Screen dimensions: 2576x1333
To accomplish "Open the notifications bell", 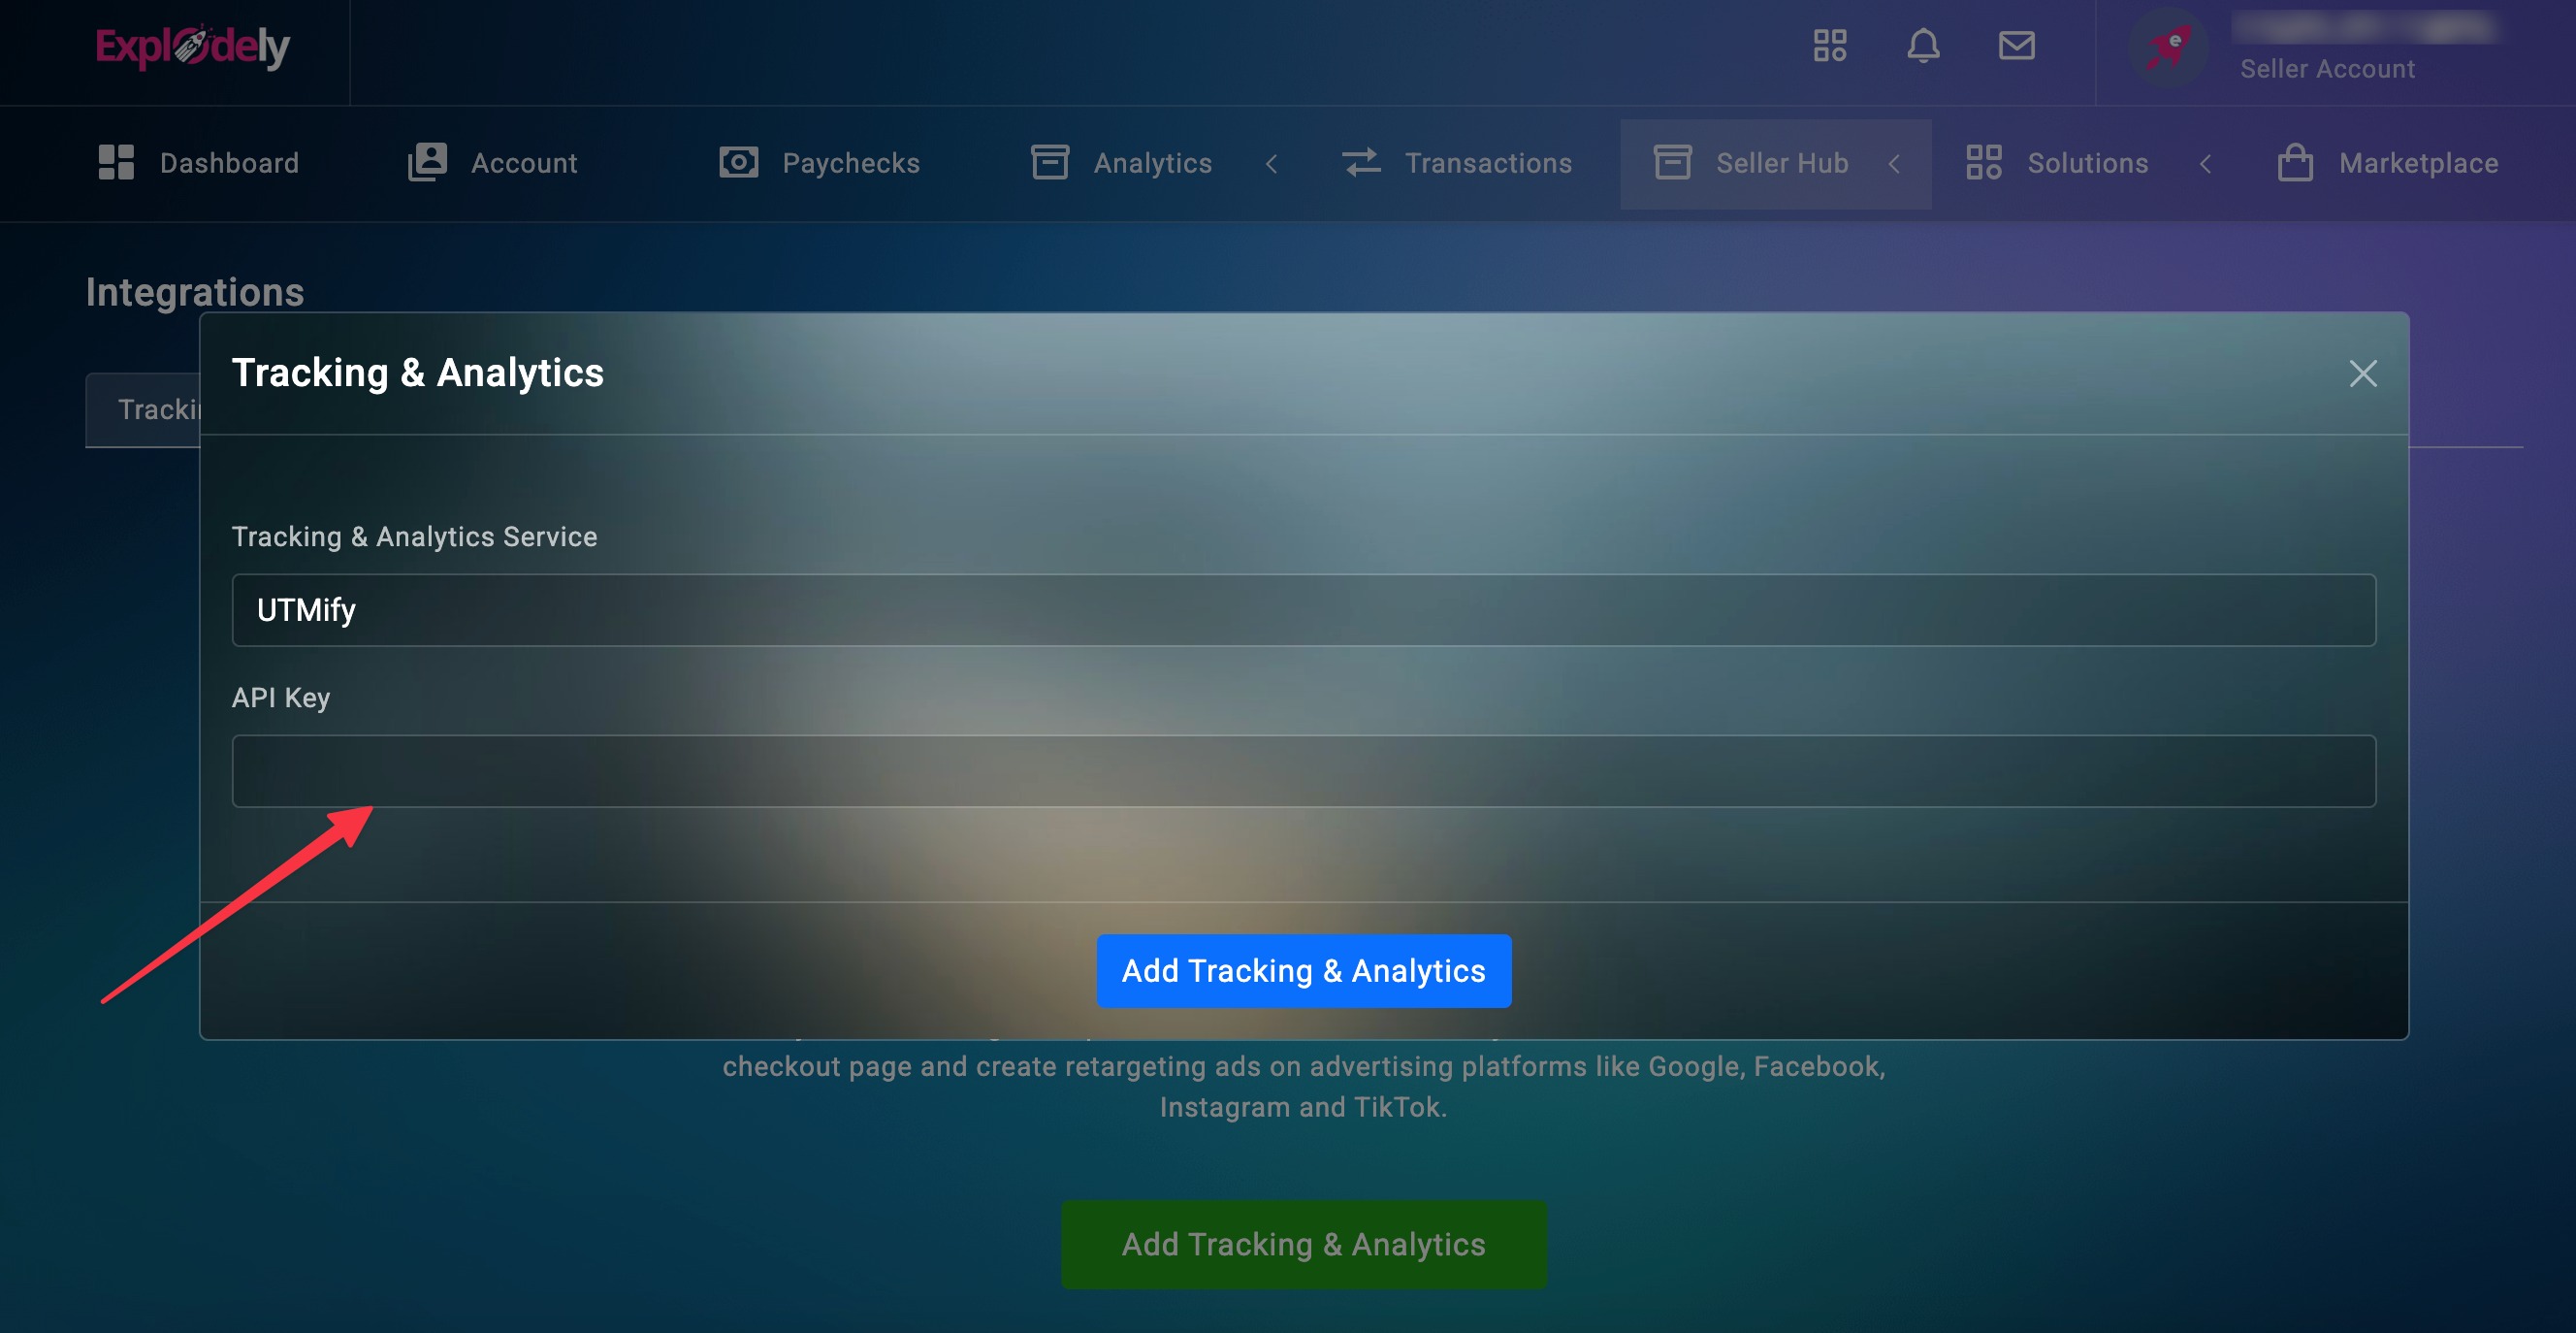I will coord(1923,46).
